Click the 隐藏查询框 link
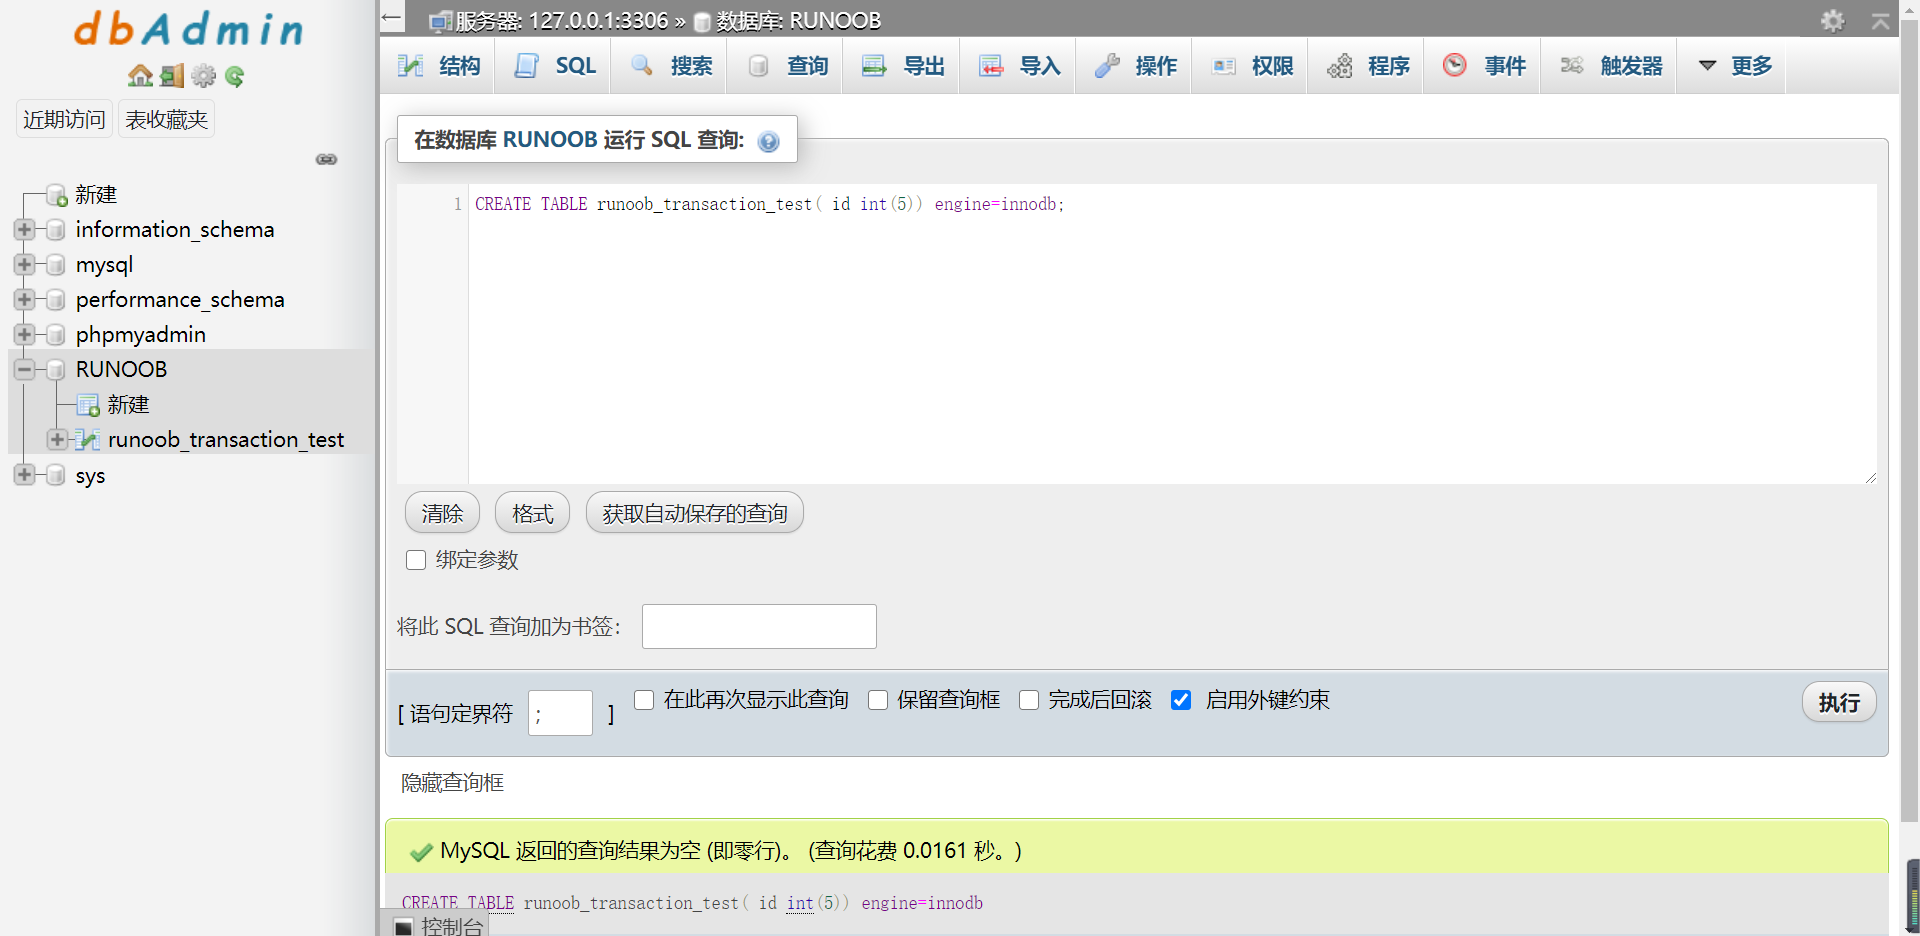Screen dimensions: 1920x936 click(x=453, y=783)
